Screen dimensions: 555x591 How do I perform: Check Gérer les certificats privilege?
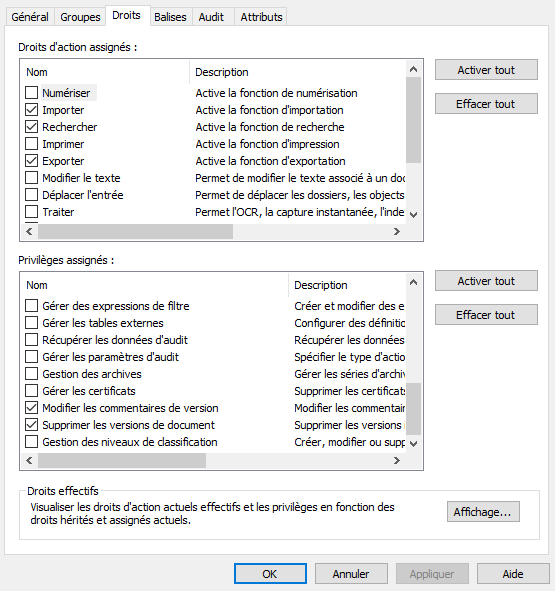(x=31, y=390)
